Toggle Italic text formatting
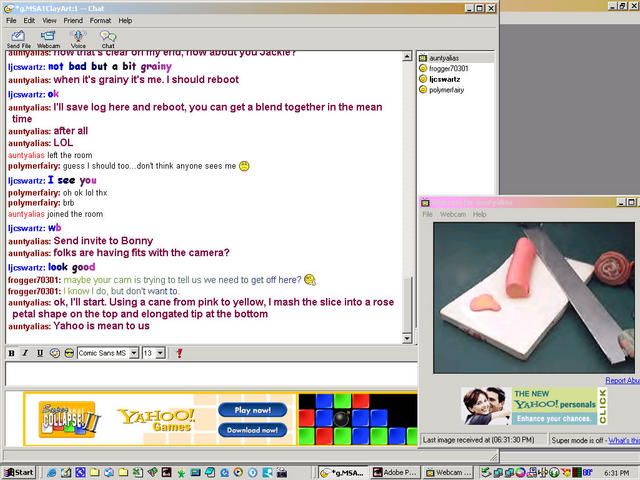Image resolution: width=640 pixels, height=480 pixels. pyautogui.click(x=25, y=353)
